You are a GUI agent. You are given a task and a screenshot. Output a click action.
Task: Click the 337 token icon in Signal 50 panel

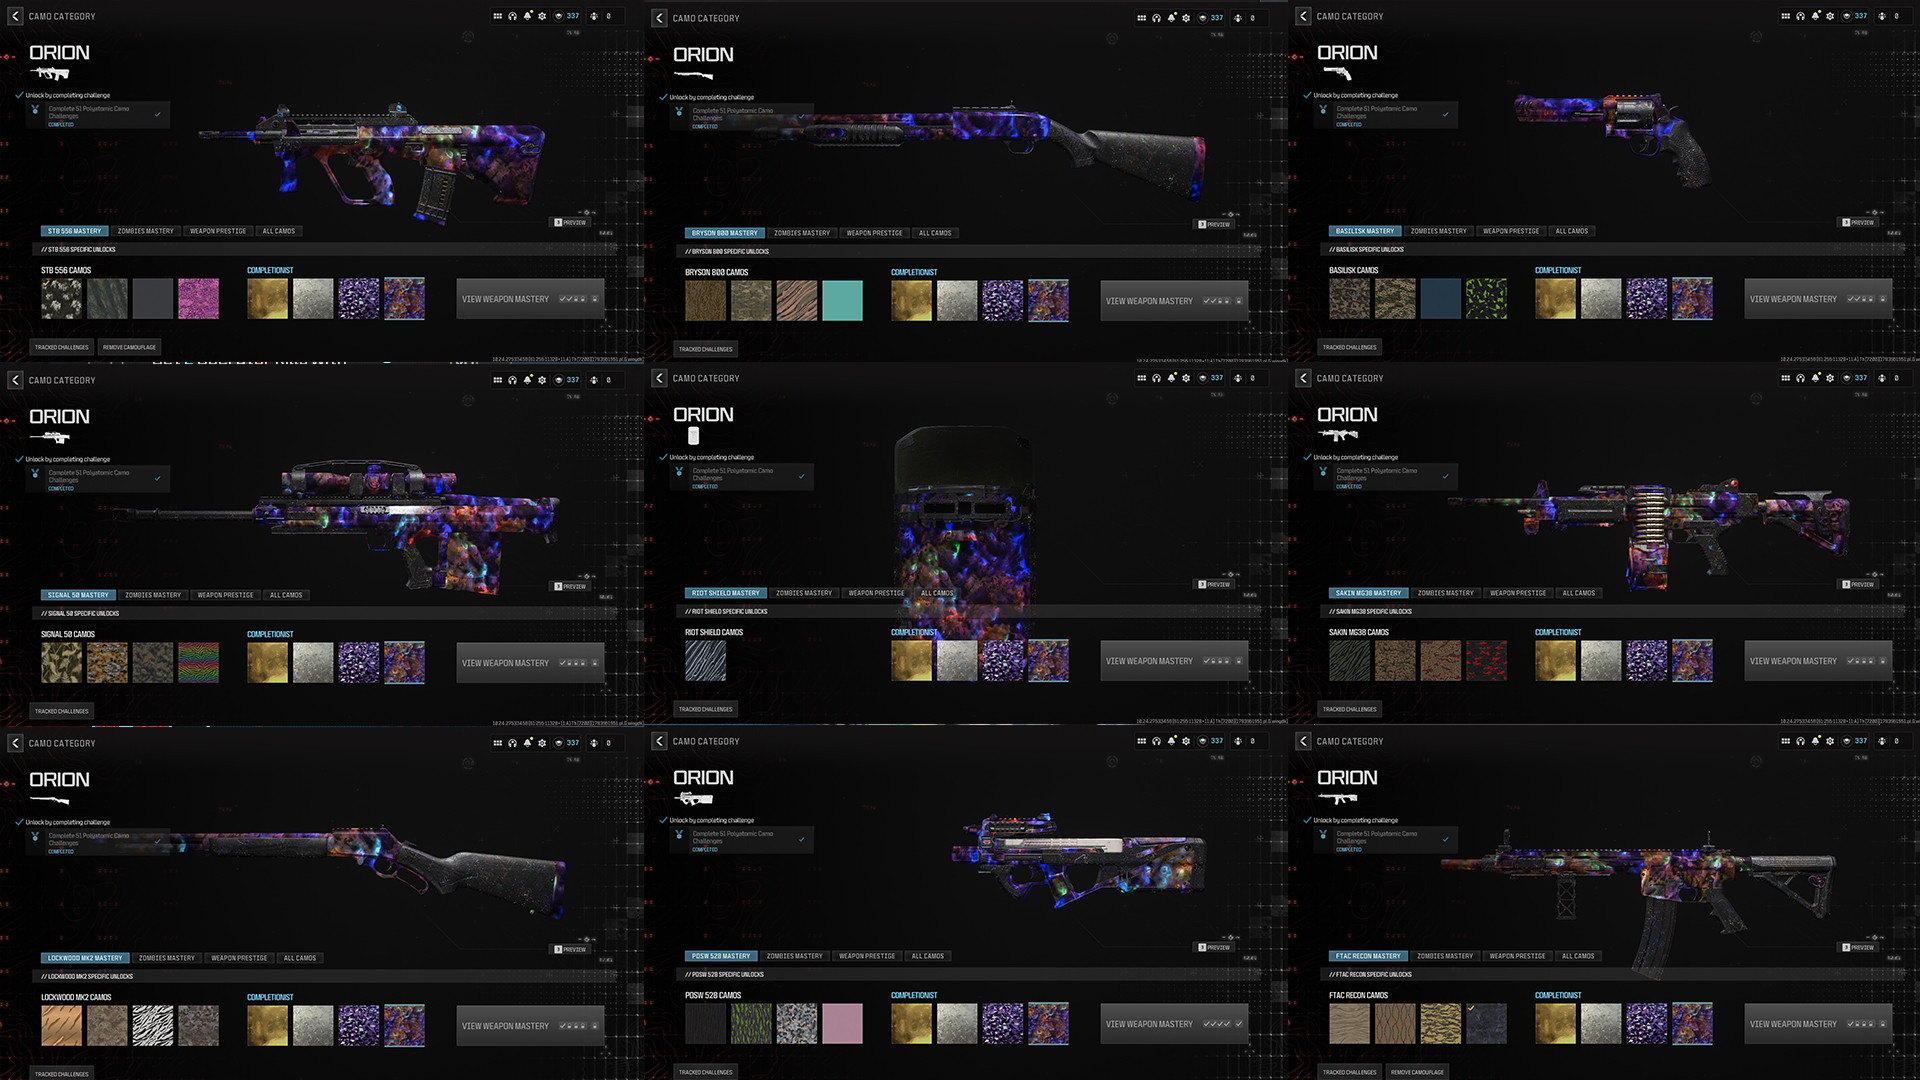click(559, 380)
